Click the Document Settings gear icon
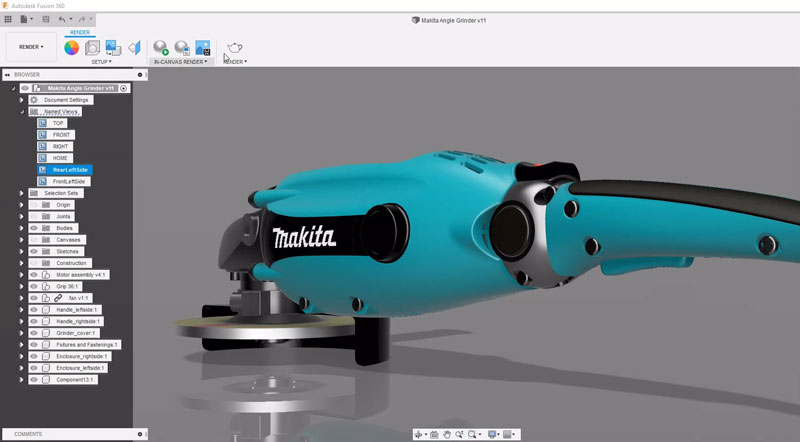The image size is (800, 442). point(34,100)
